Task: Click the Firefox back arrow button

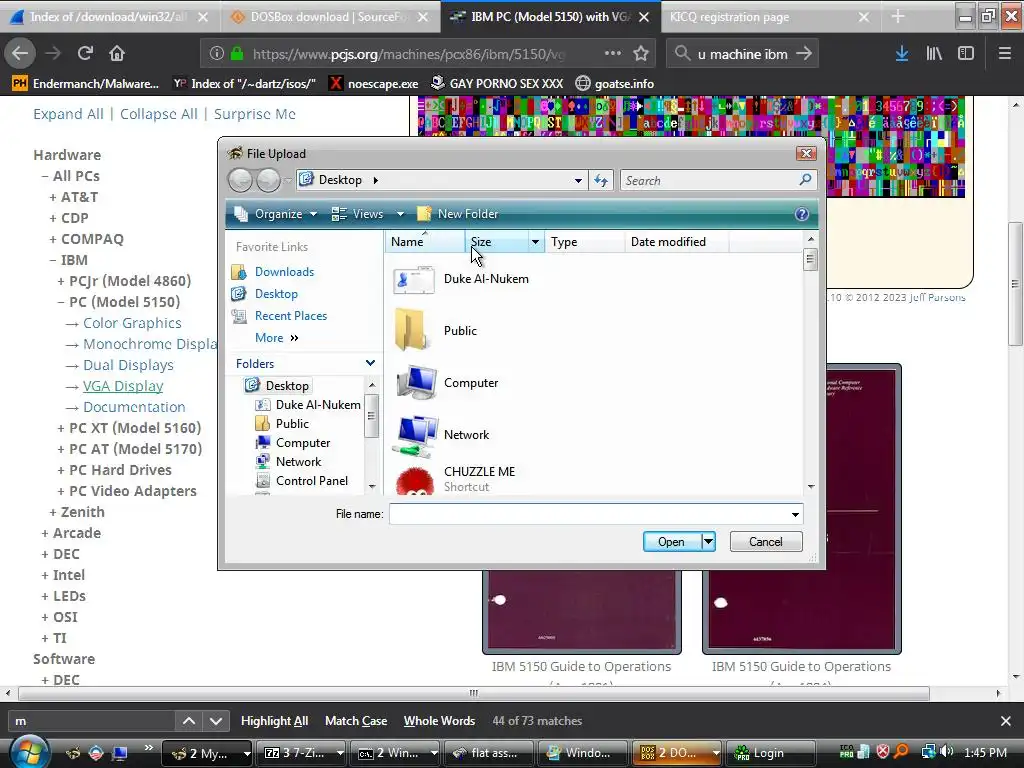Action: coord(20,53)
